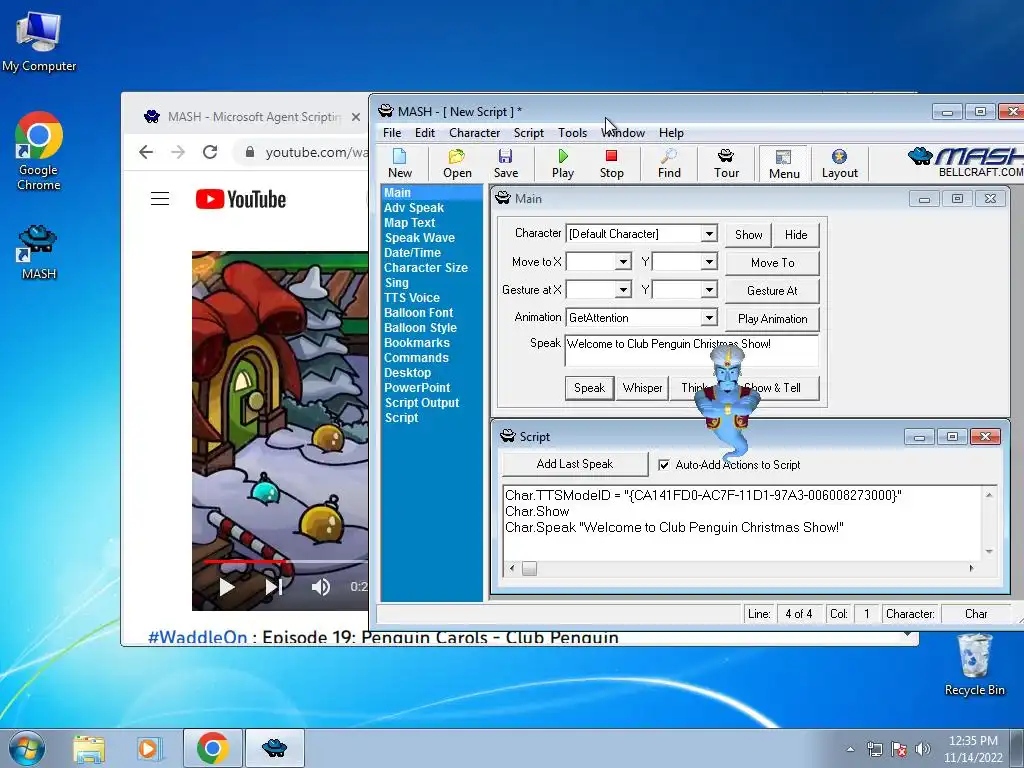Open File Explorer from the taskbar
The height and width of the screenshot is (768, 1024).
(89, 748)
